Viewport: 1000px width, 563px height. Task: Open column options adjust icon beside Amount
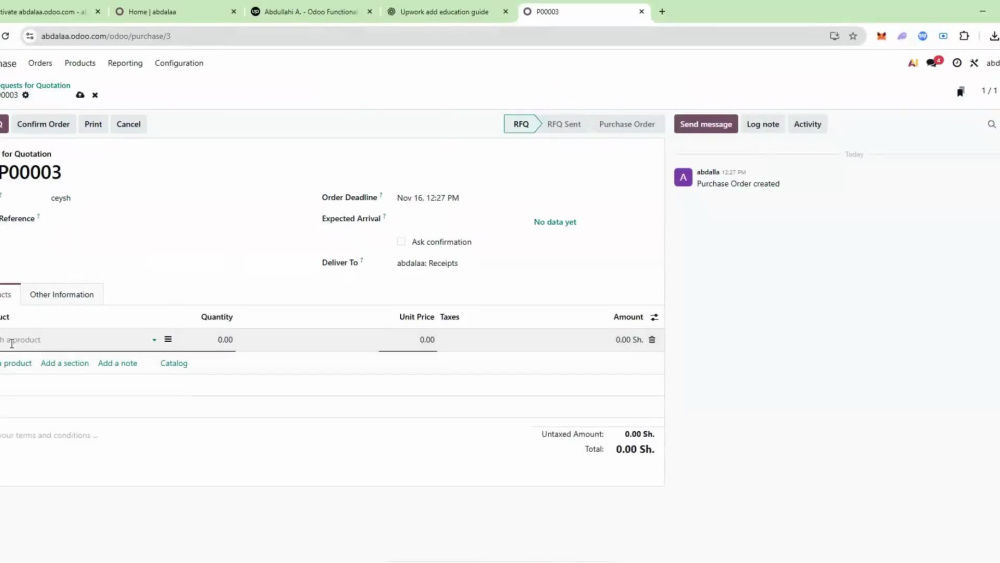654,317
